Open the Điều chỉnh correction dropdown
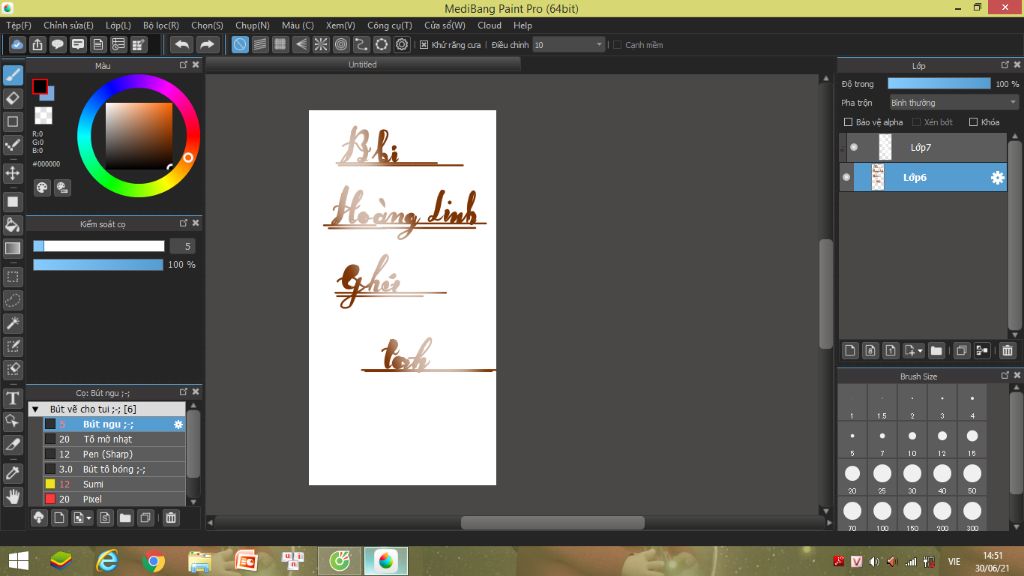This screenshot has width=1024, height=576. (568, 44)
